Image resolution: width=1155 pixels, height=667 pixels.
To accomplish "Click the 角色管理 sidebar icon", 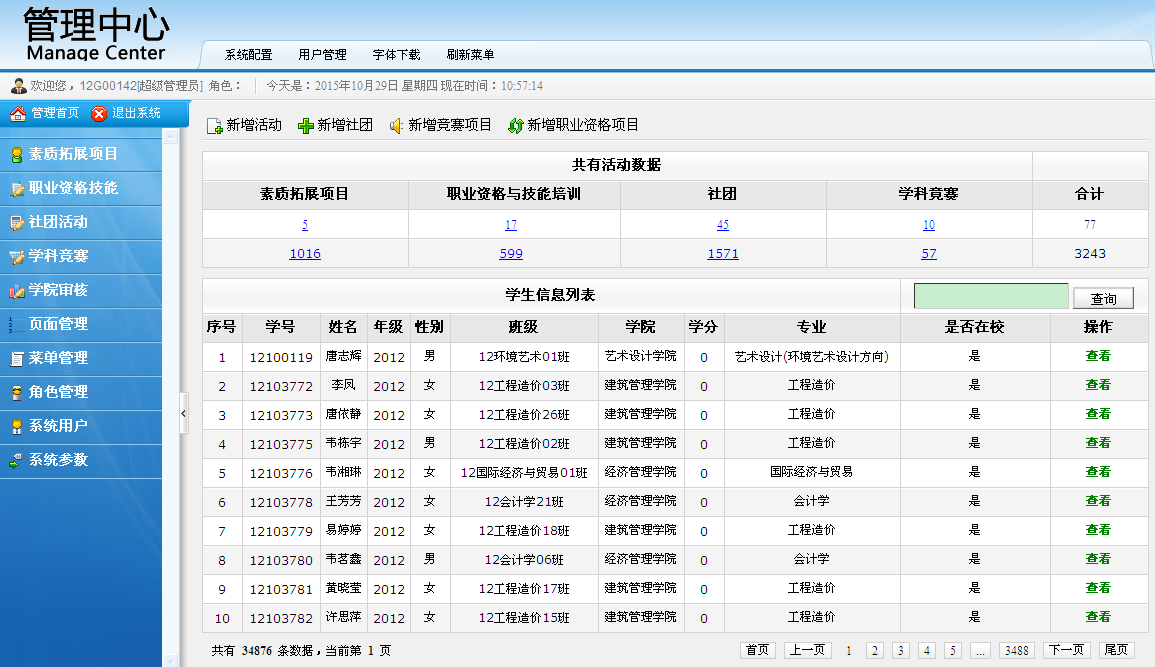I will pyautogui.click(x=16, y=392).
